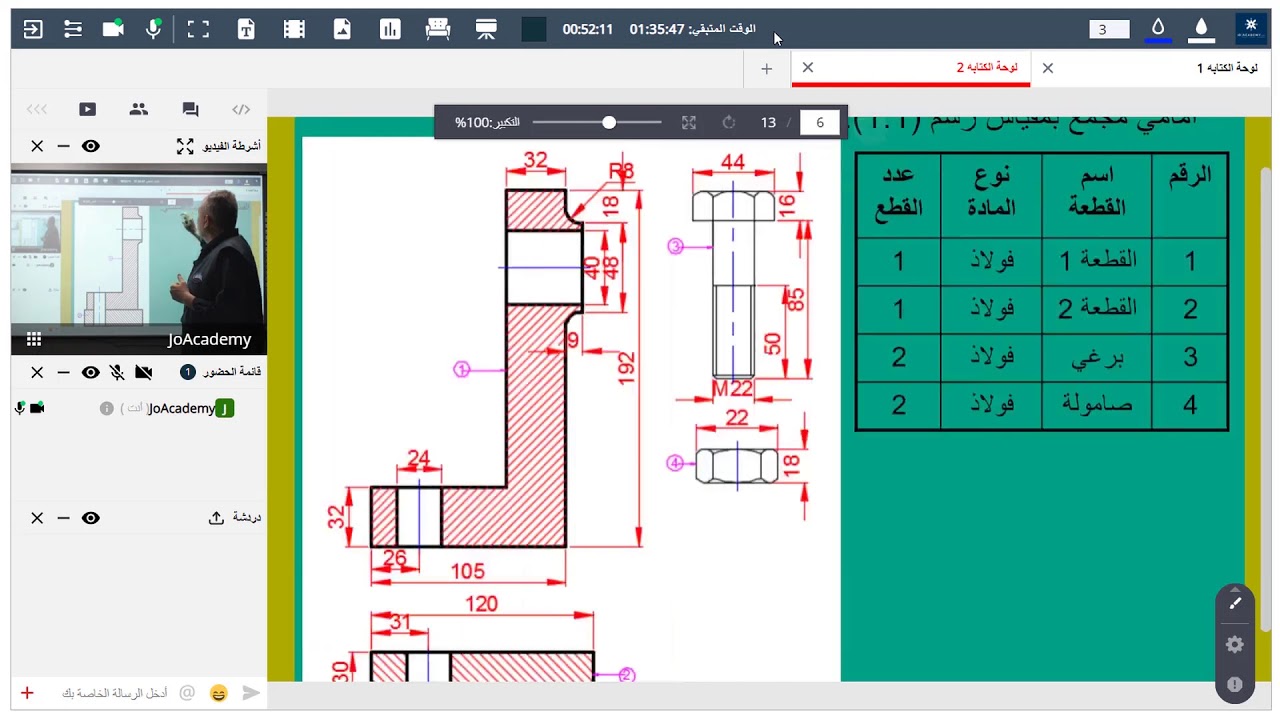The height and width of the screenshot is (720, 1280).
Task: Click the page number field showing 6
Action: [x=820, y=122]
